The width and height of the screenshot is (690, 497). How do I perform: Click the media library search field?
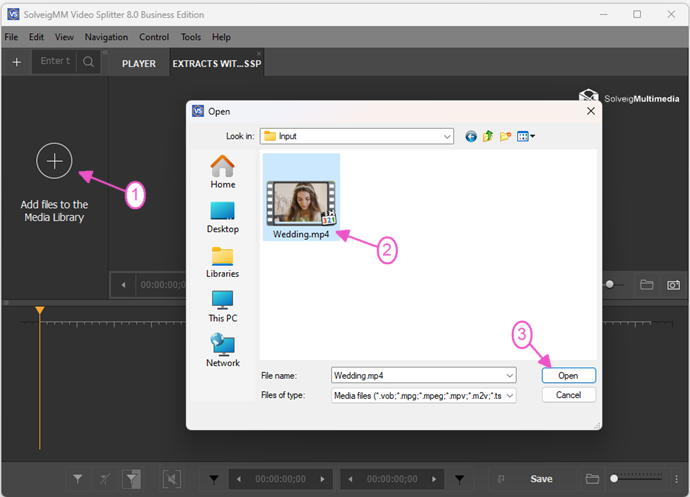coord(55,61)
